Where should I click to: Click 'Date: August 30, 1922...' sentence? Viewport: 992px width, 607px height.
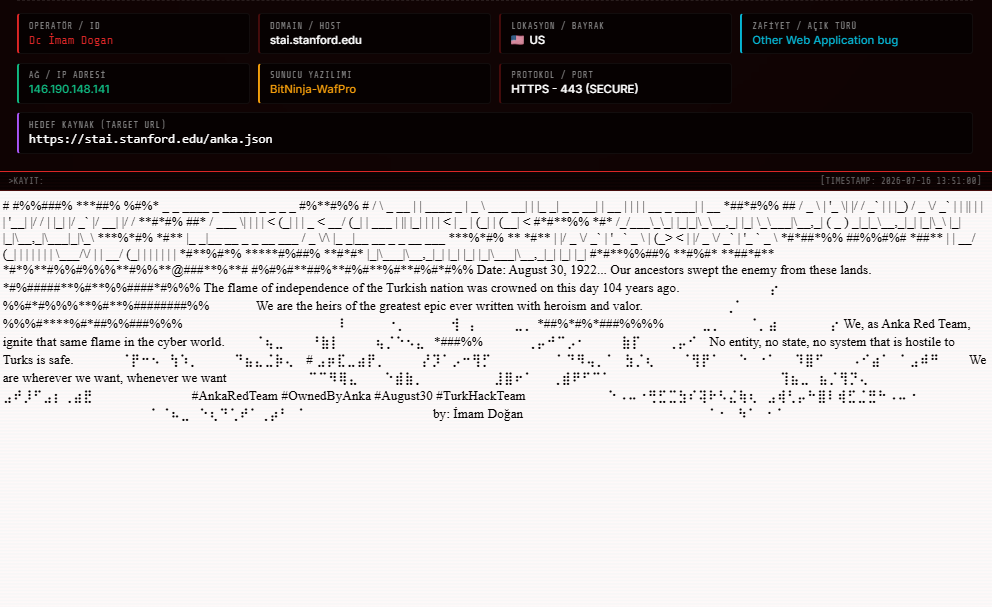coord(674,270)
